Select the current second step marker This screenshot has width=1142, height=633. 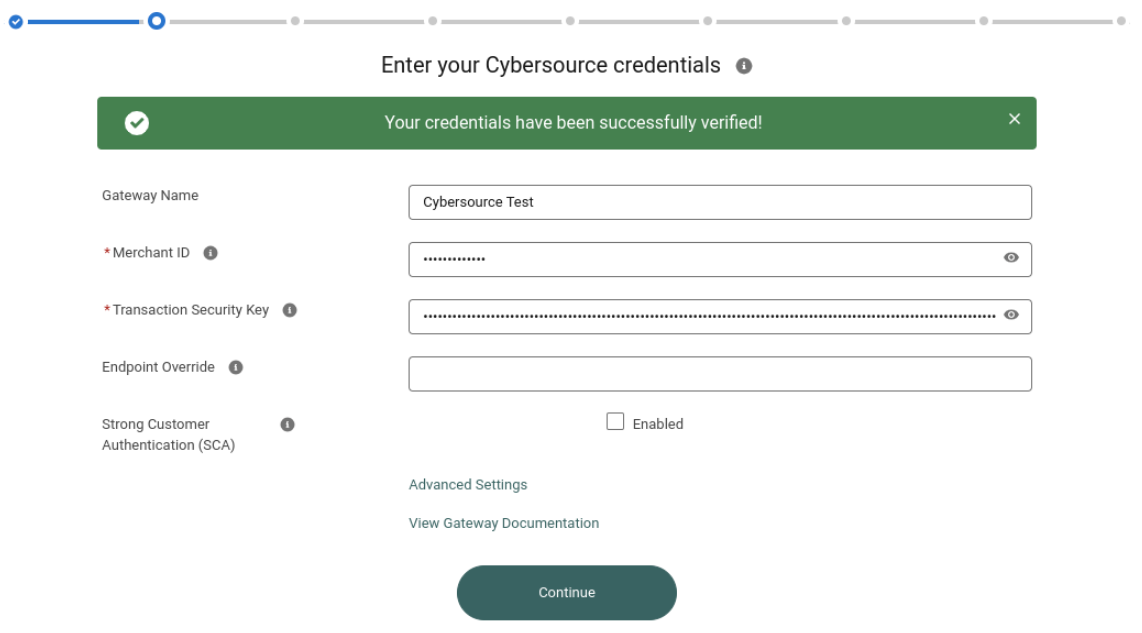pyautogui.click(x=156, y=21)
